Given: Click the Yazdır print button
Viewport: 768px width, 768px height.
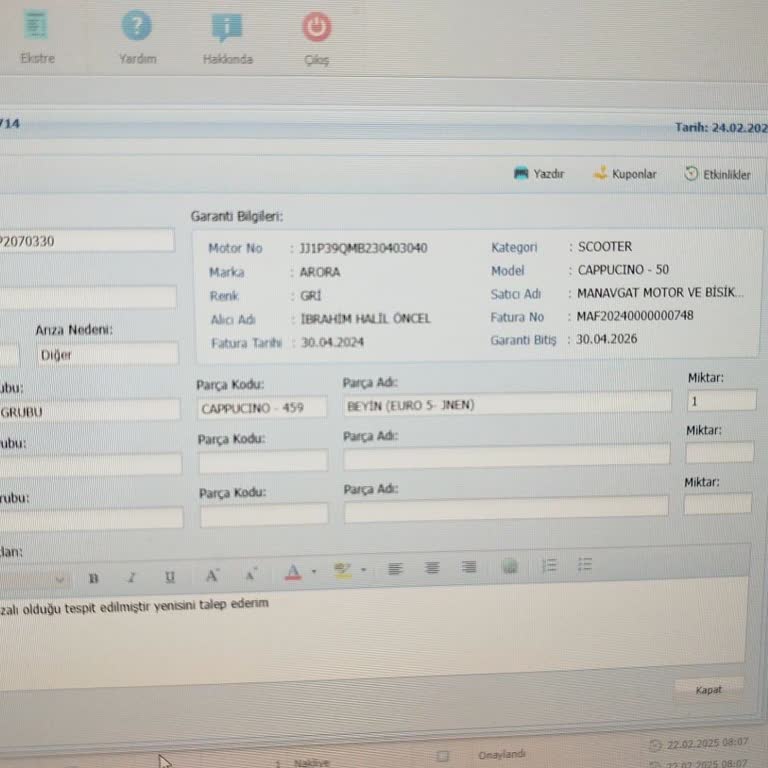Looking at the screenshot, I should [x=539, y=173].
